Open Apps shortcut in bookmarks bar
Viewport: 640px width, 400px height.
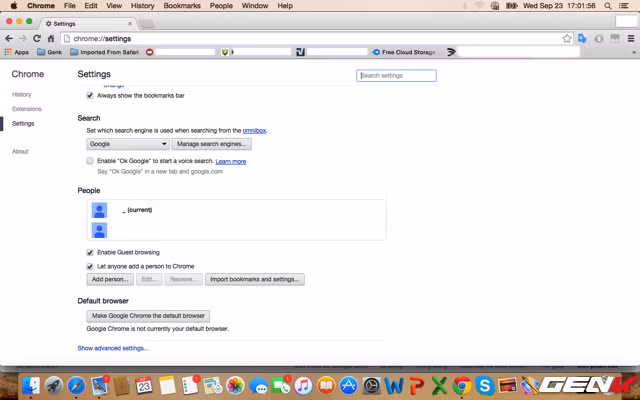(x=16, y=51)
